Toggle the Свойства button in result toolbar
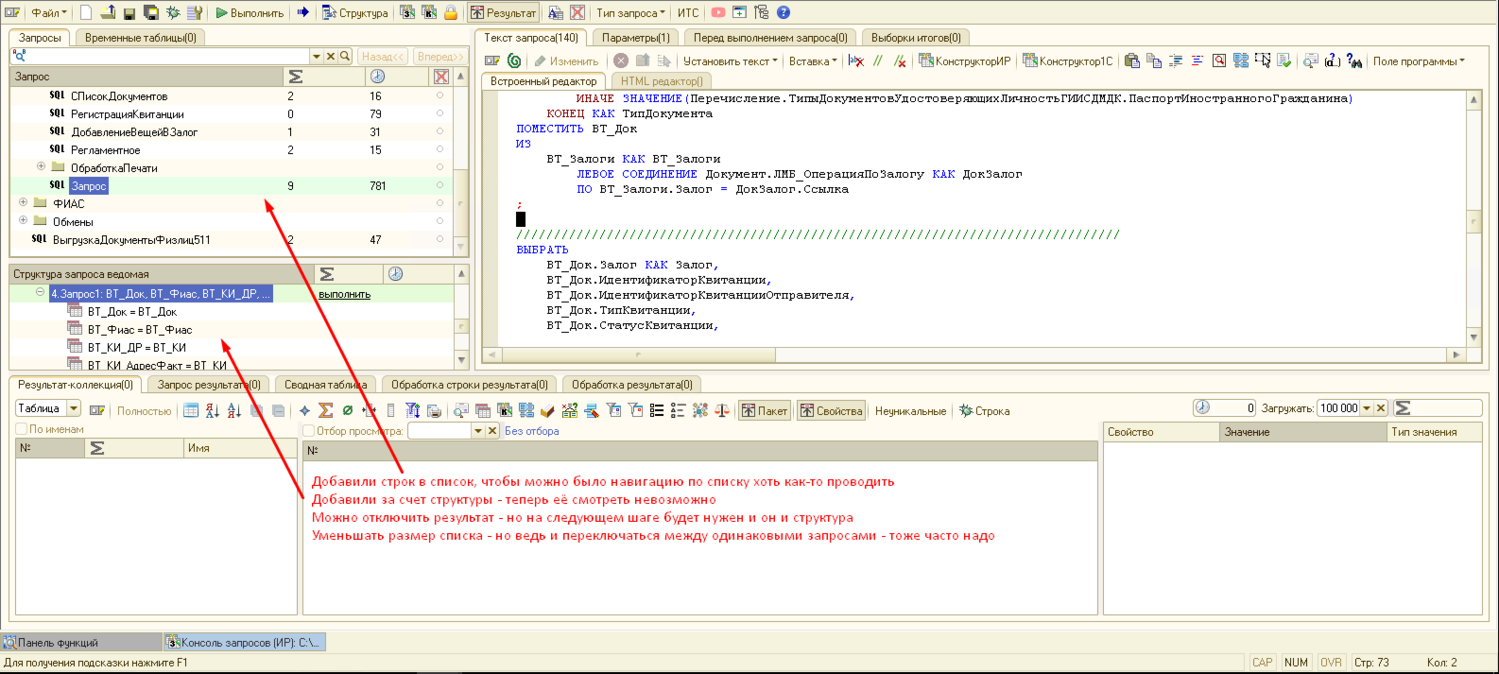The width and height of the screenshot is (1499, 674). click(830, 411)
